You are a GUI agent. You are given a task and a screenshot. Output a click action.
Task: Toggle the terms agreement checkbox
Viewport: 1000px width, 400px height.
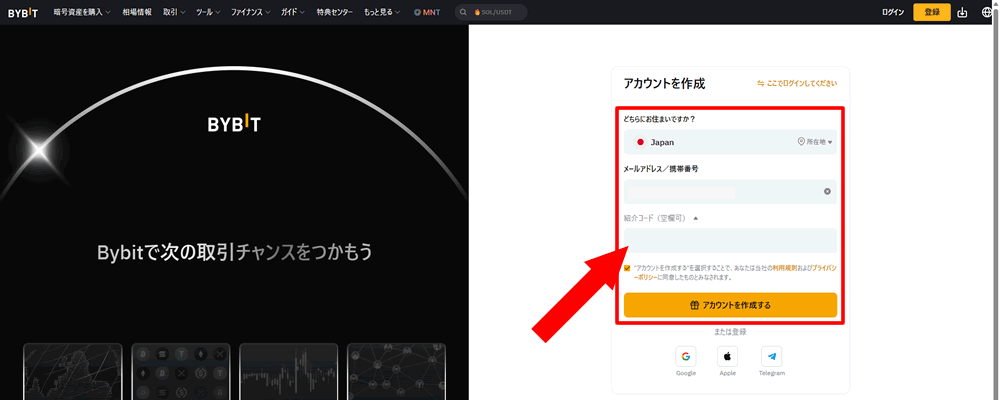pos(627,268)
